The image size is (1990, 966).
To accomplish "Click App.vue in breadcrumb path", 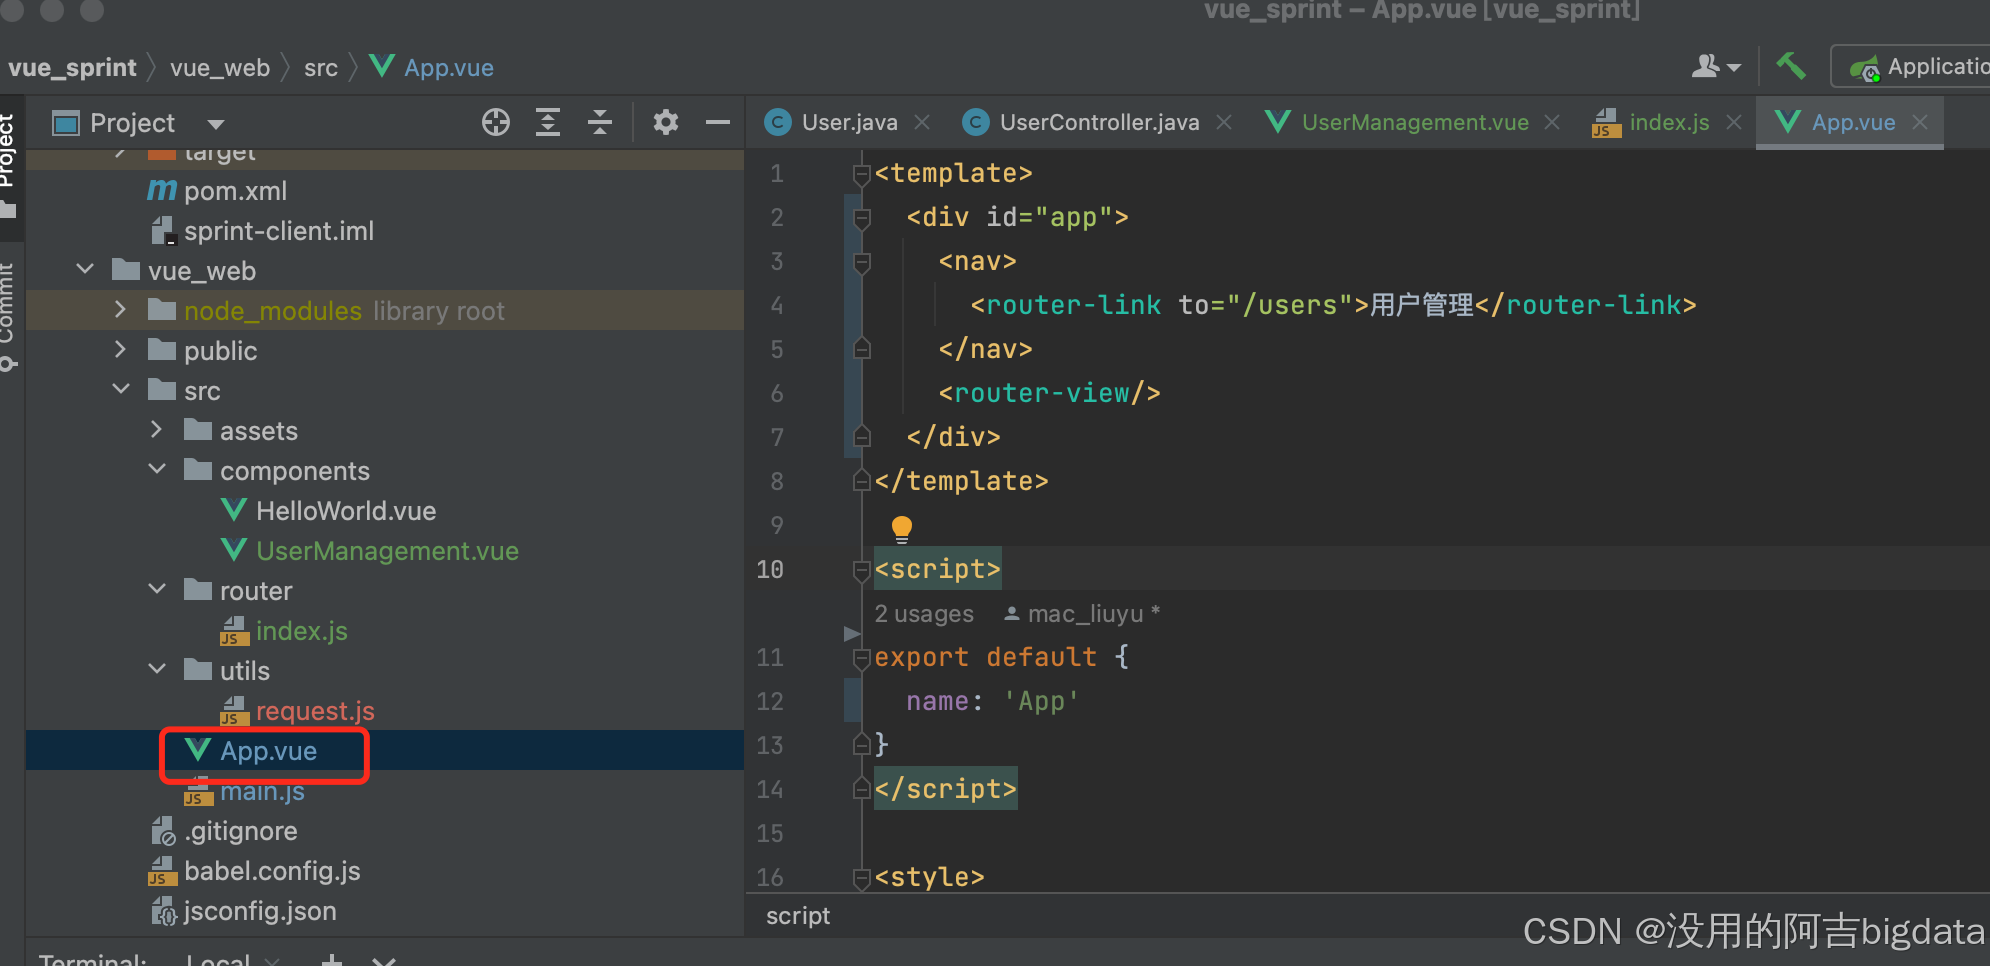I will pos(448,67).
